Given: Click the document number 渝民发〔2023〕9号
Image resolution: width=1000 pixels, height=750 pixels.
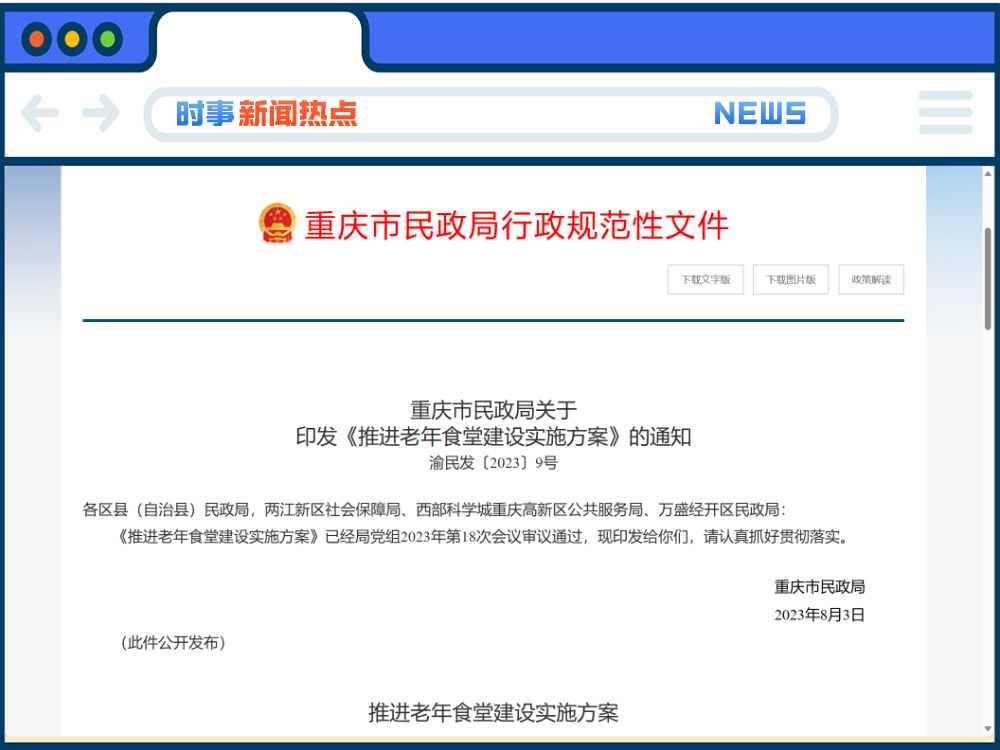Looking at the screenshot, I should [493, 463].
